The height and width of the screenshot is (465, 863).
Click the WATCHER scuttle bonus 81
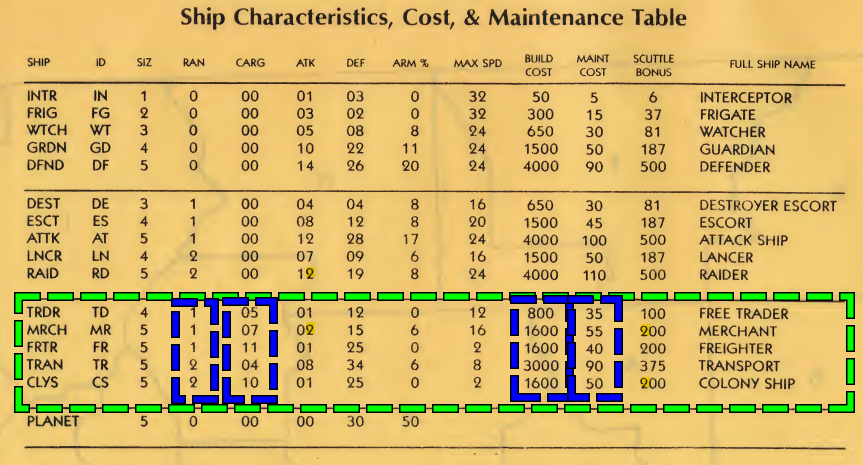coord(652,132)
